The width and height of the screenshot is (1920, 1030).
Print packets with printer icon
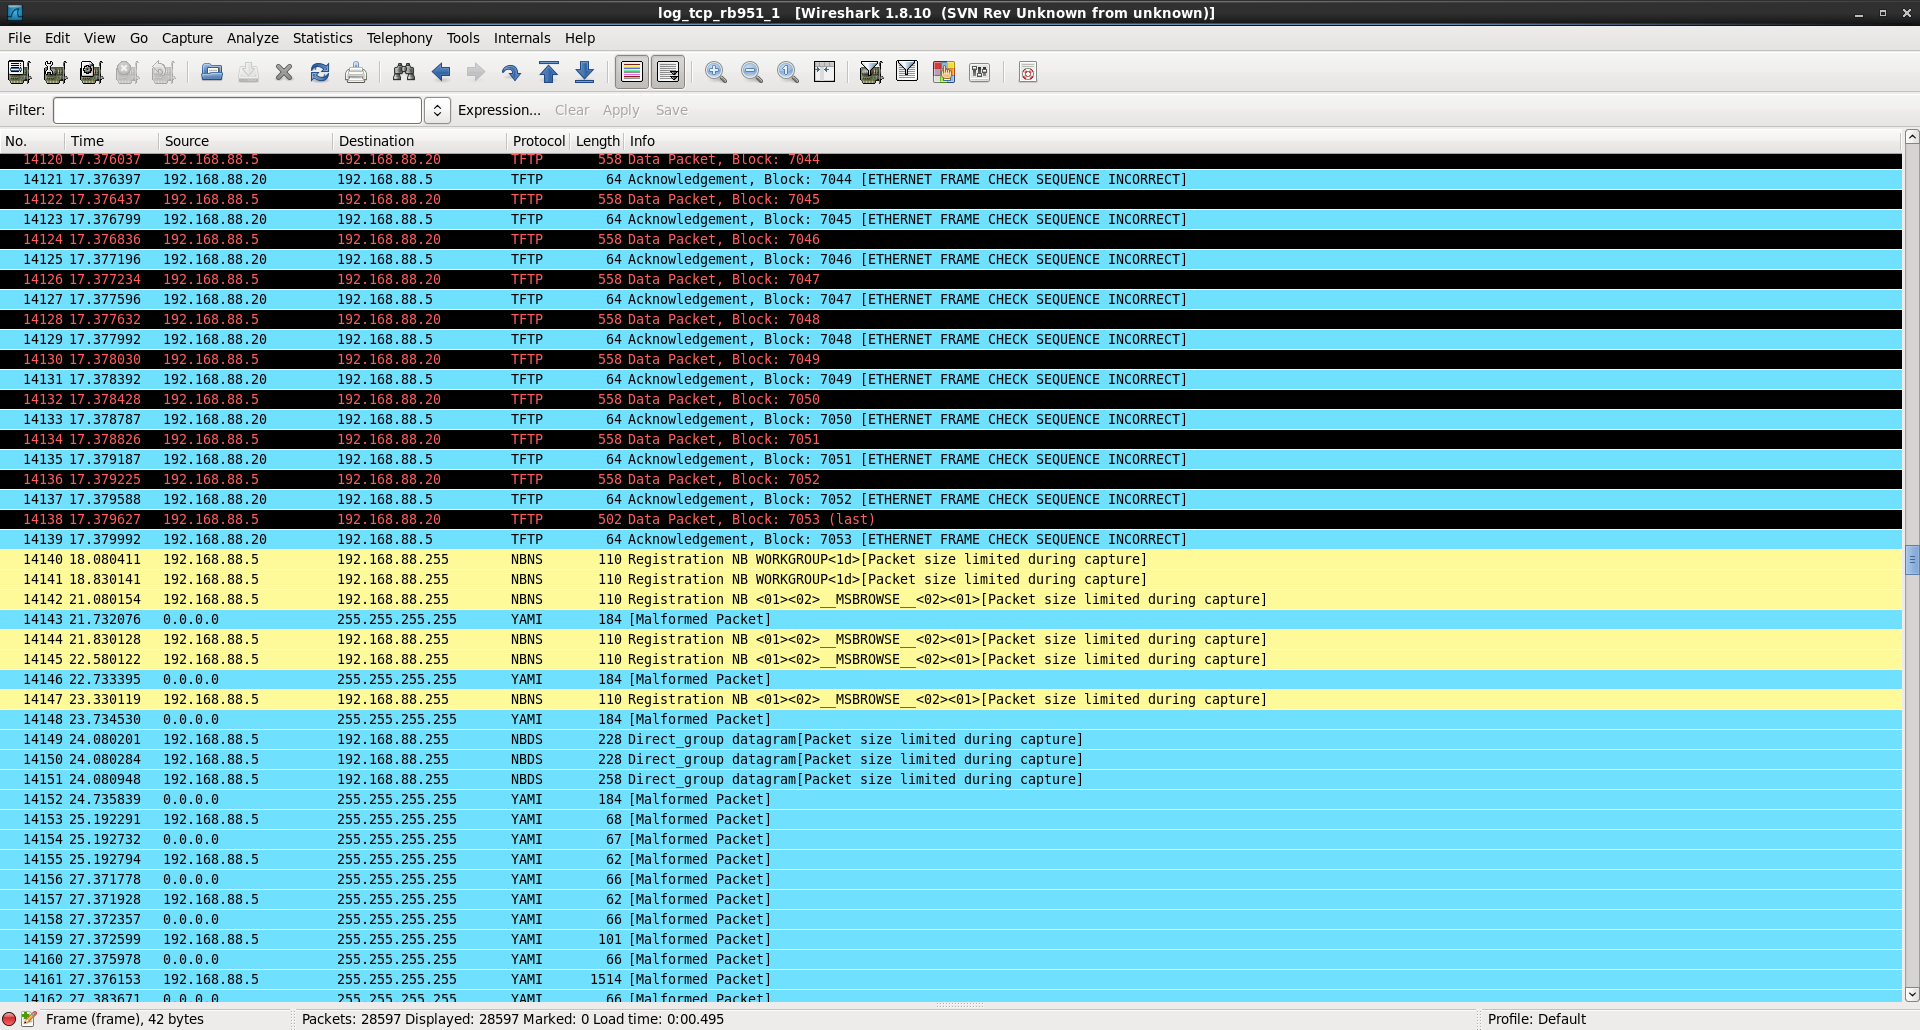[356, 72]
